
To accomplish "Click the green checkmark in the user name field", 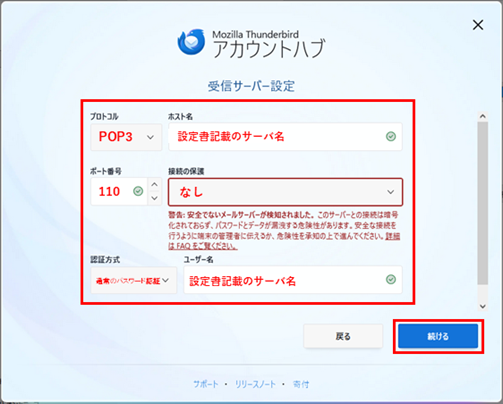I will pyautogui.click(x=391, y=279).
